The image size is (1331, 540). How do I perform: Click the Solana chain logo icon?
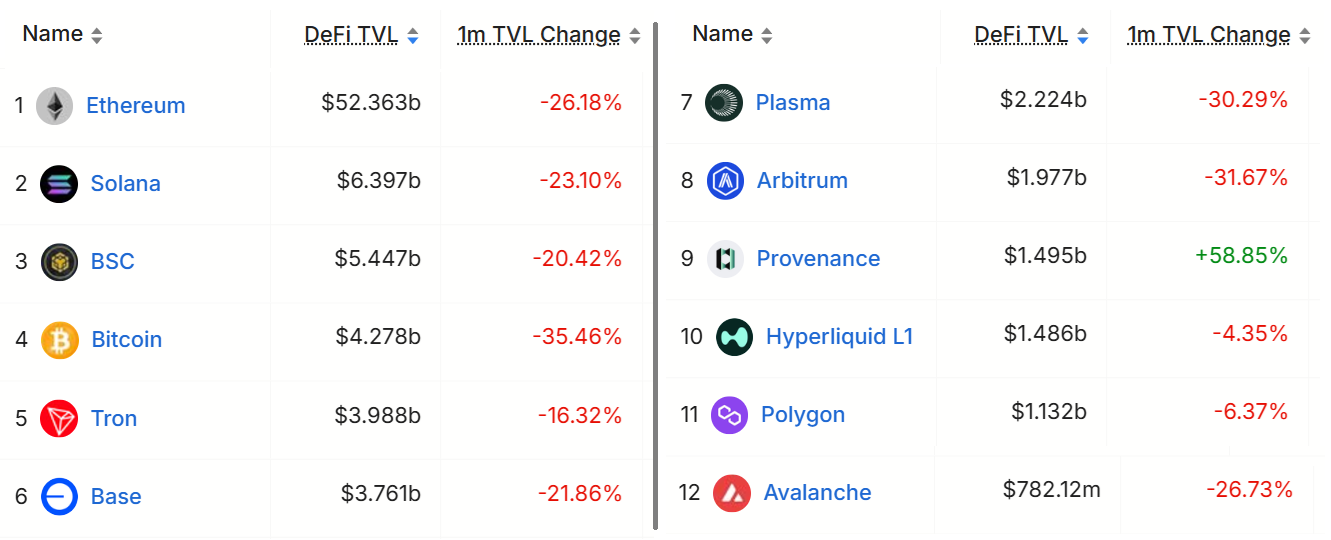click(59, 183)
